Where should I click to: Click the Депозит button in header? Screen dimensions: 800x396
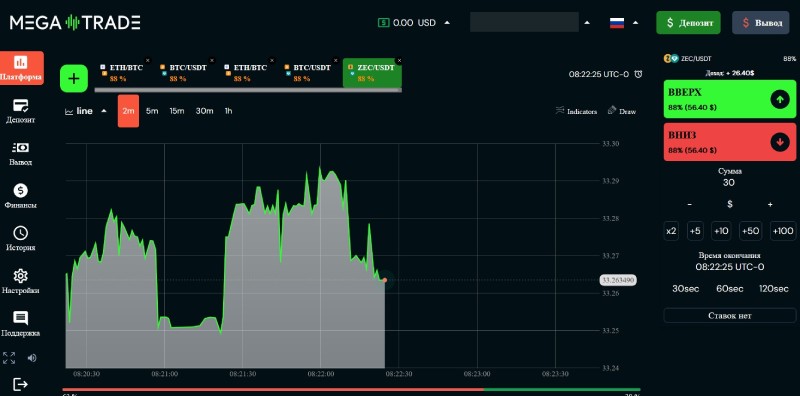tap(688, 23)
